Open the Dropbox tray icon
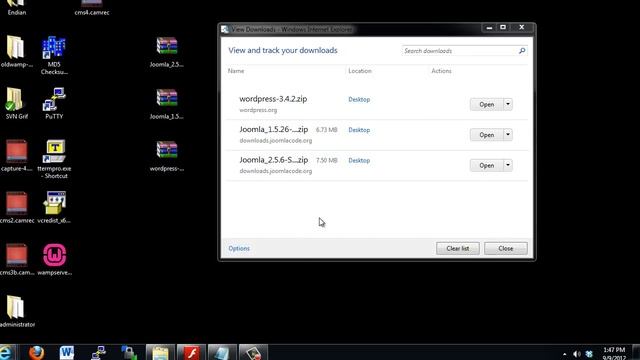Screen dimensions: 640x360 (589, 354)
